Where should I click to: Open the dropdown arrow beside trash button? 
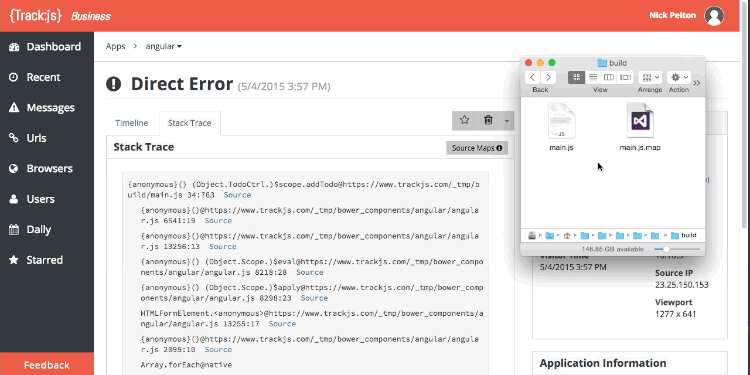click(x=507, y=121)
